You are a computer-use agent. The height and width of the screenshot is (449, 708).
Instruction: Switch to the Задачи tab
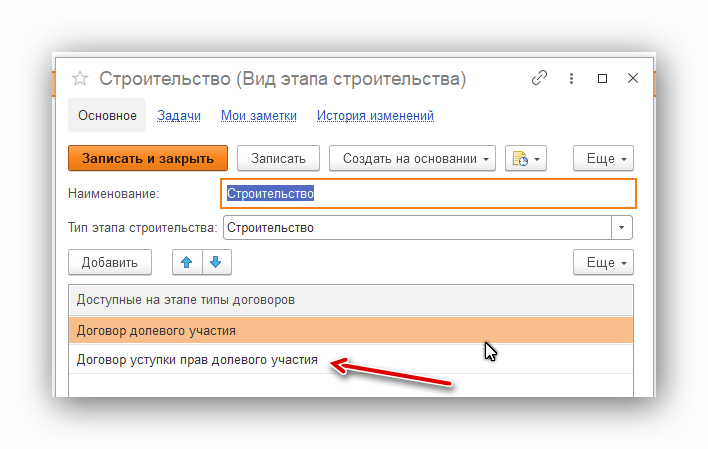click(179, 116)
